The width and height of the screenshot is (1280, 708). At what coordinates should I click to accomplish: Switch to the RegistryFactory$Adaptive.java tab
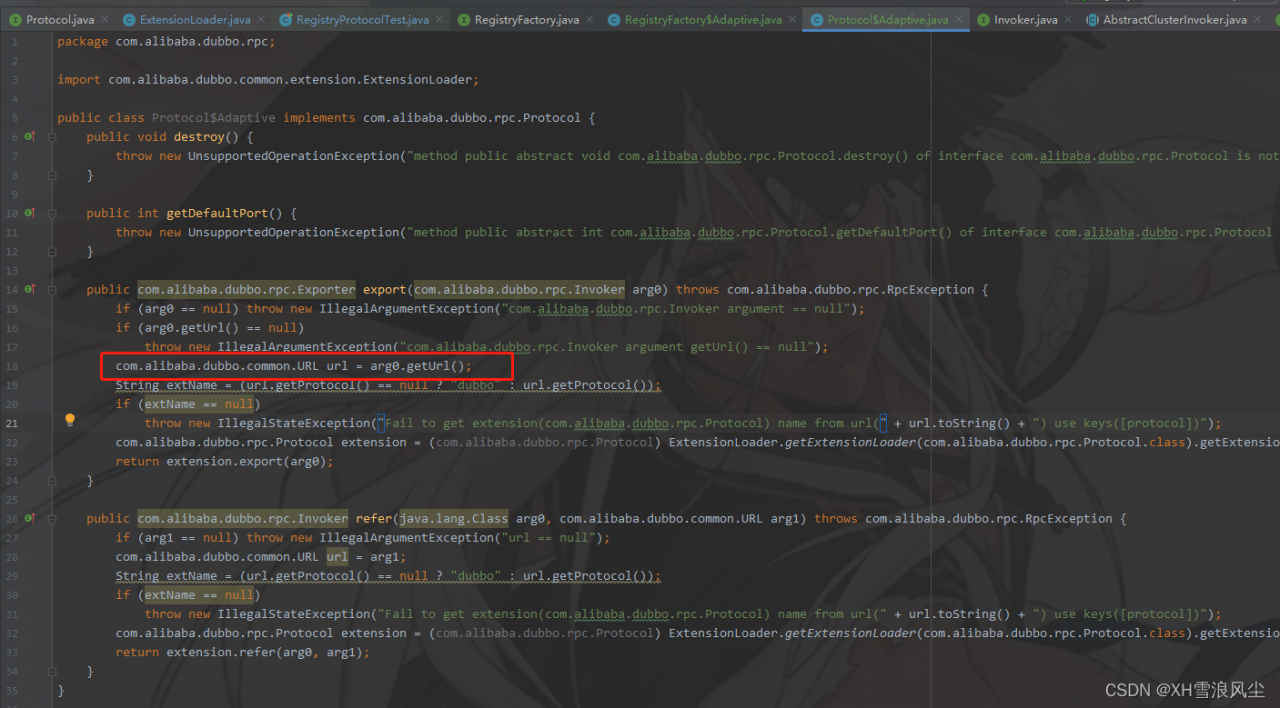[703, 19]
